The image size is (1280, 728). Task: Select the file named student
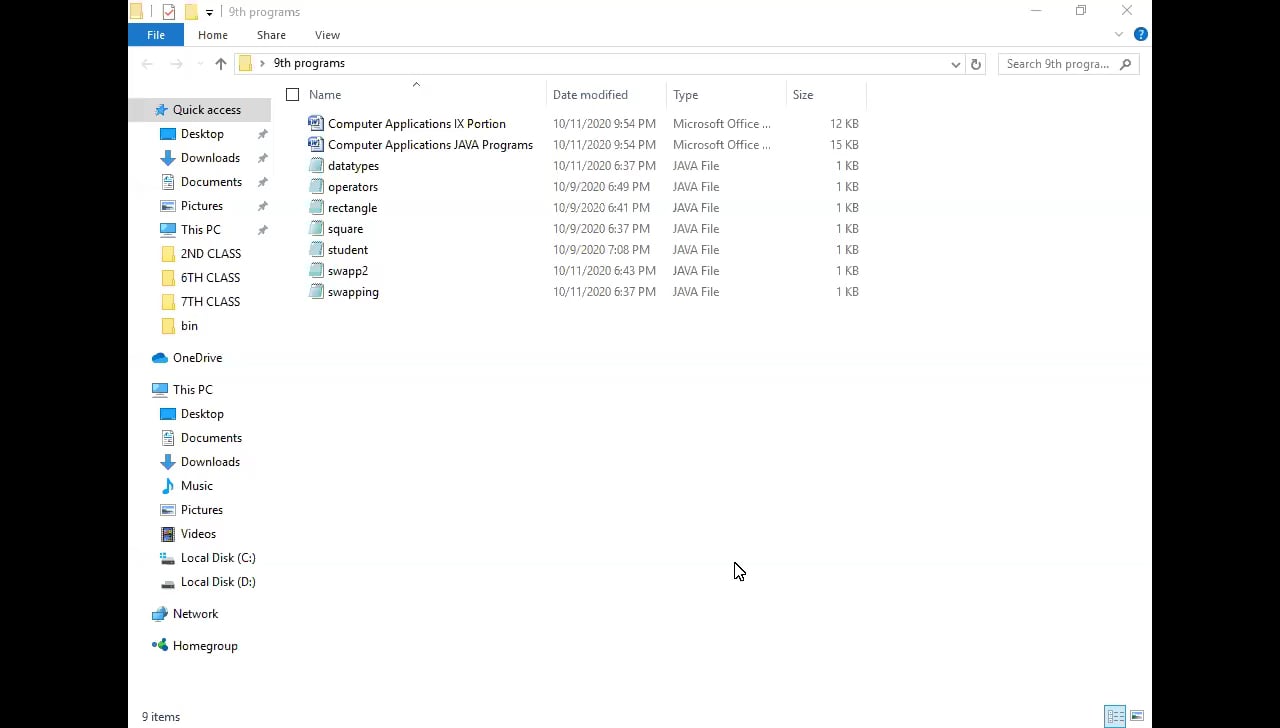pos(348,250)
